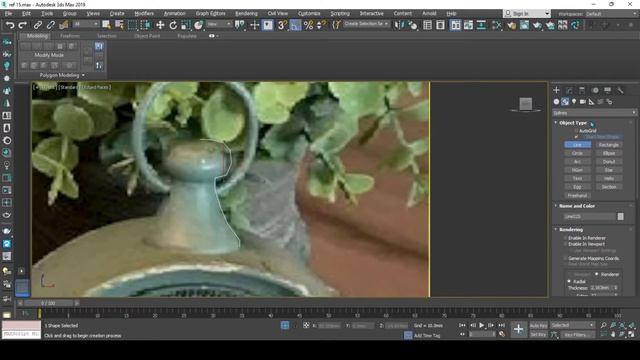Check Enable In Renderer option

click(x=565, y=238)
